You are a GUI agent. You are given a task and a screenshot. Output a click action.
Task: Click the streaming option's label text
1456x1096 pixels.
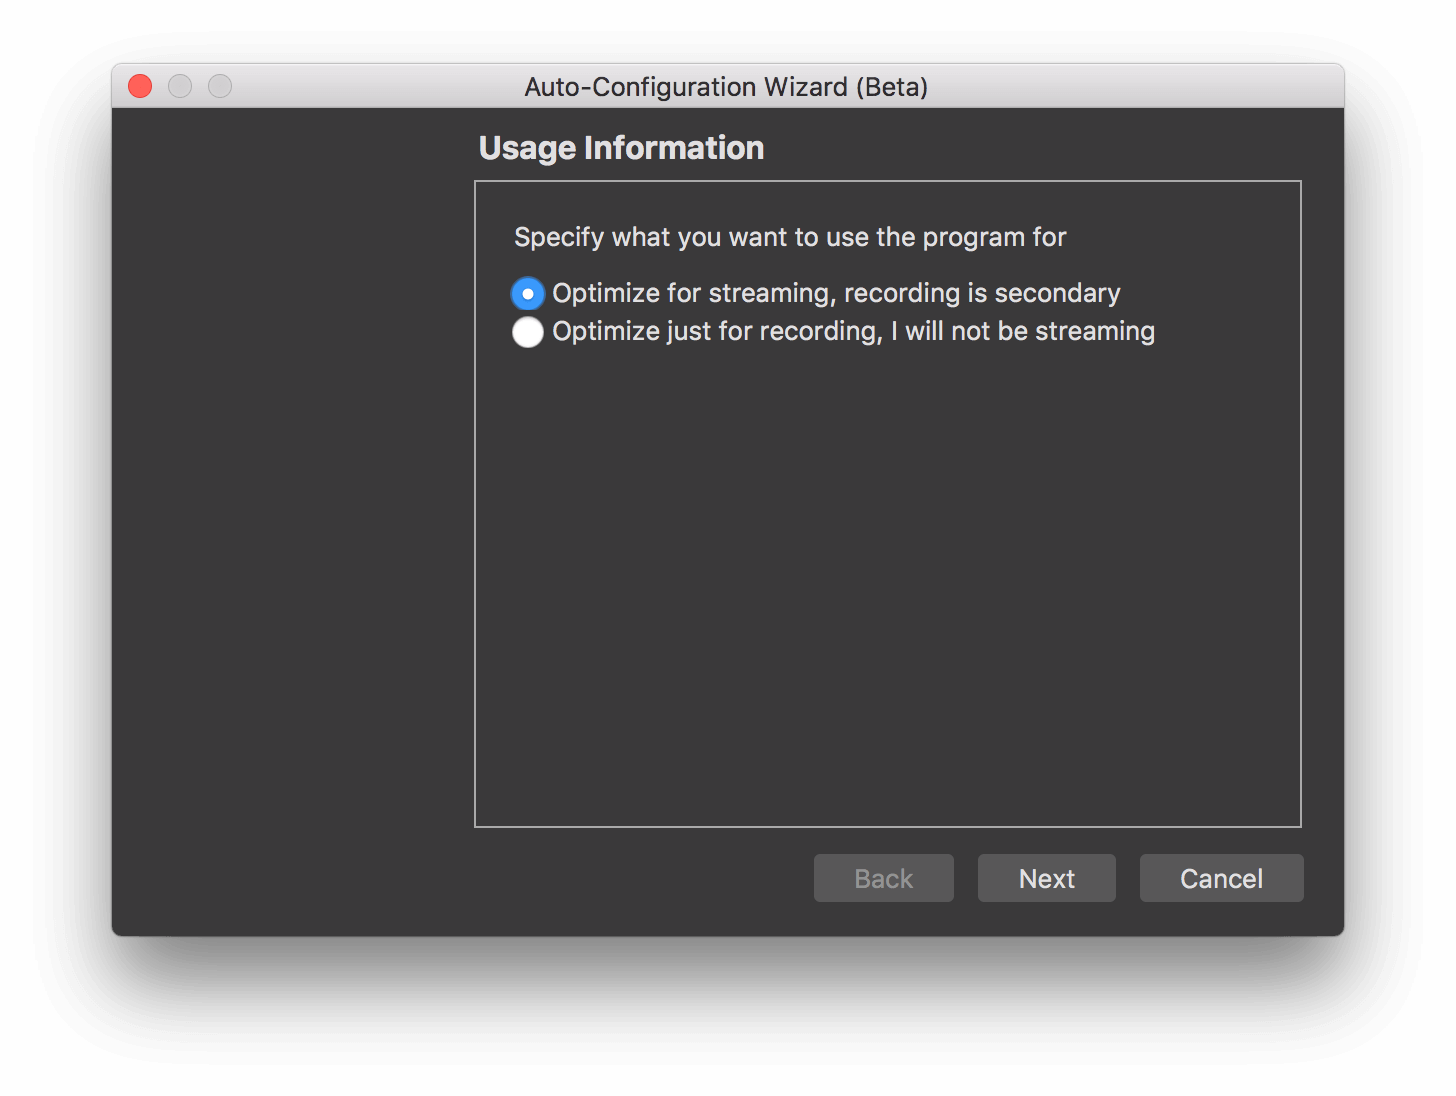(837, 293)
